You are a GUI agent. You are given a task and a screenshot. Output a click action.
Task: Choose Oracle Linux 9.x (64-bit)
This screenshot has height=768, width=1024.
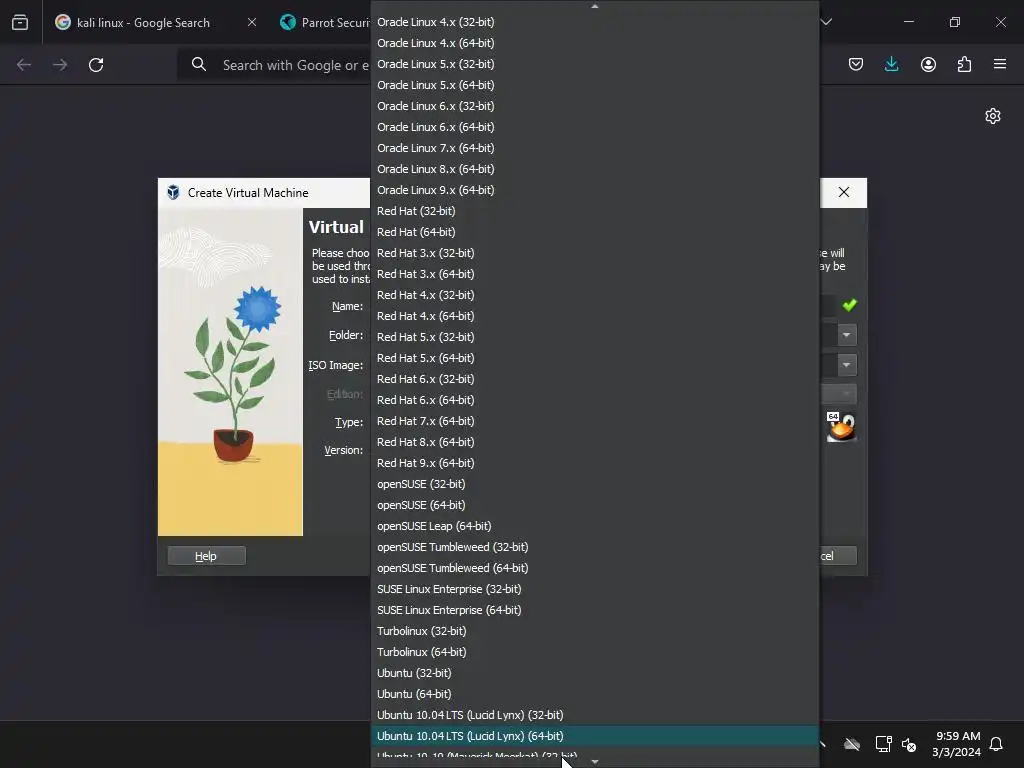point(594,190)
